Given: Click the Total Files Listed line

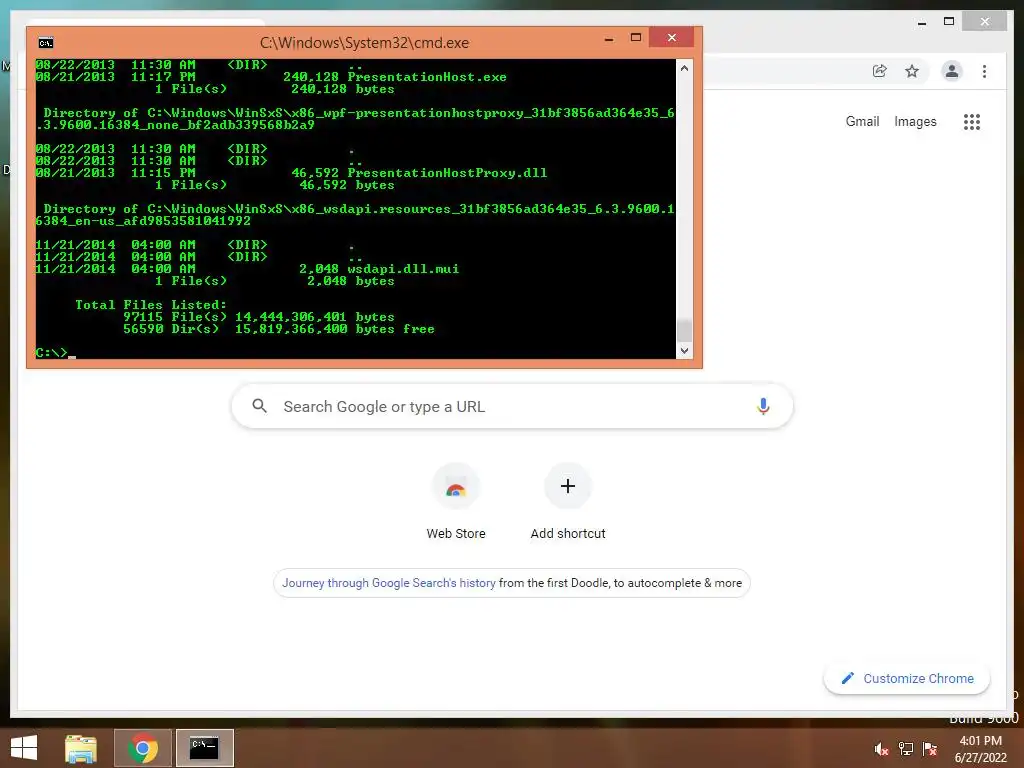Looking at the screenshot, I should [151, 305].
